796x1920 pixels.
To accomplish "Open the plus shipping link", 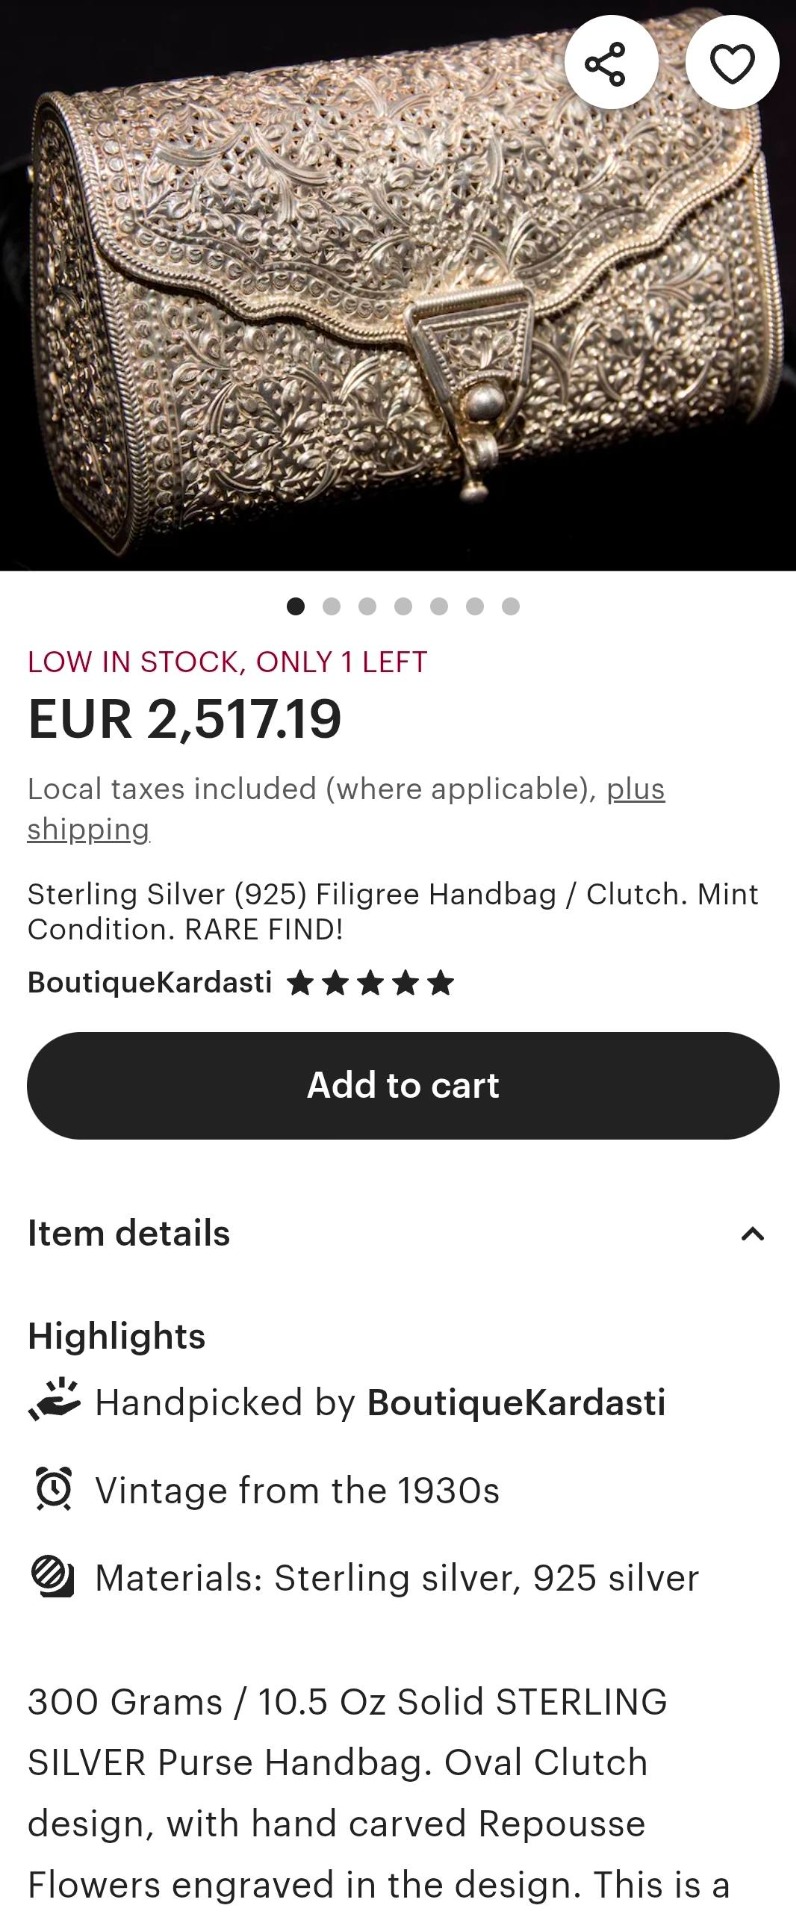I will [x=635, y=789].
